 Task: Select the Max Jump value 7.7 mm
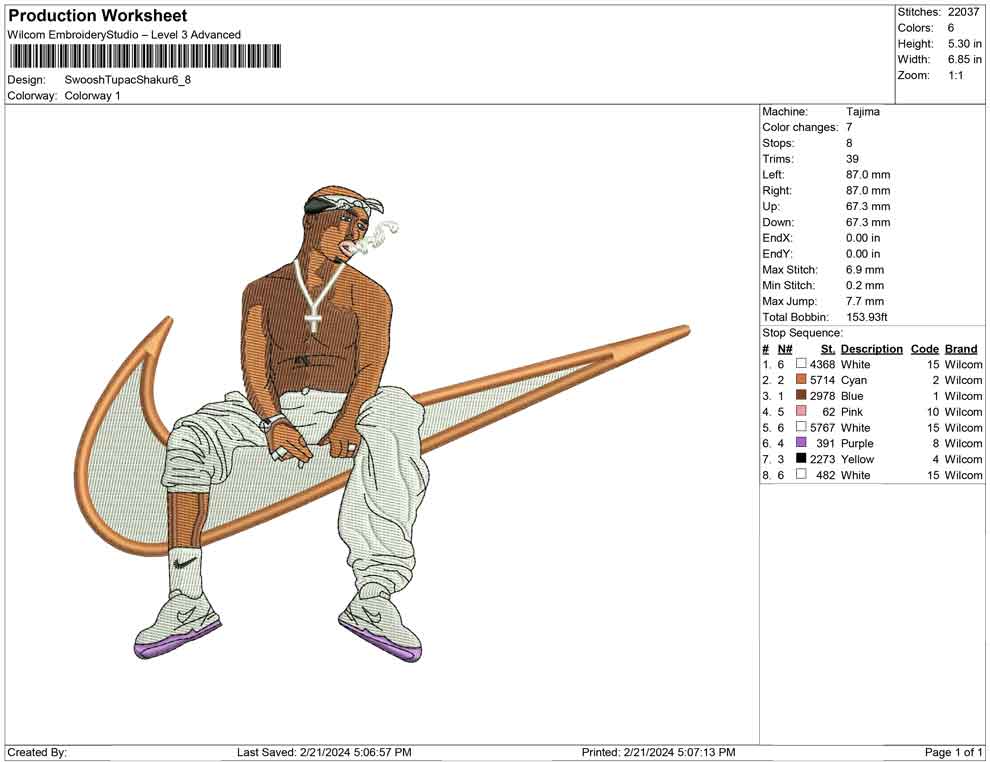(x=865, y=301)
